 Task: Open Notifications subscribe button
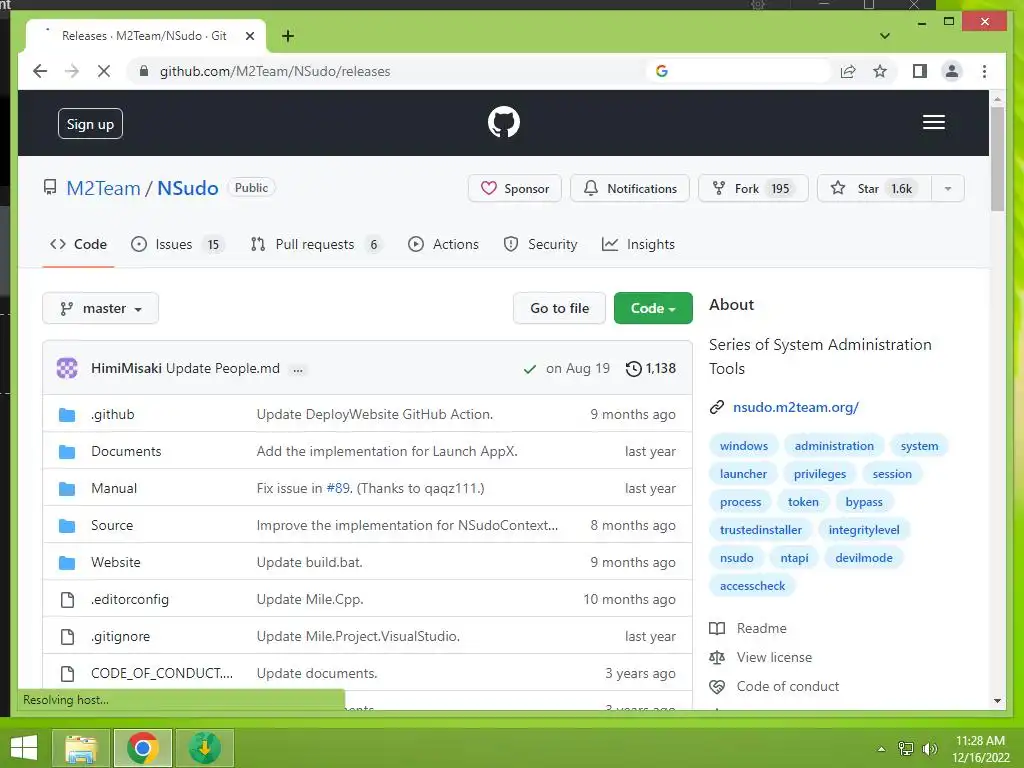point(630,189)
